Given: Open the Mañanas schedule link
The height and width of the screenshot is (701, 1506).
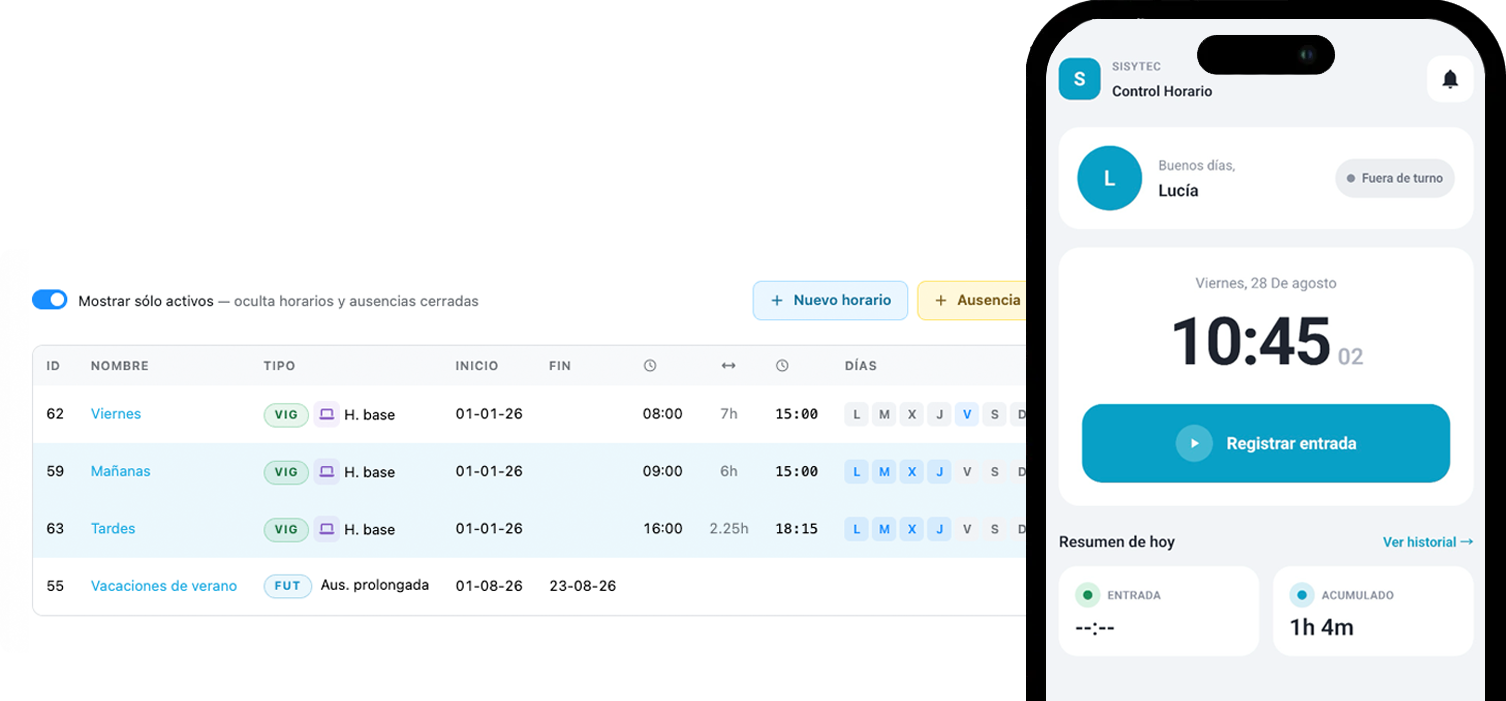Looking at the screenshot, I should point(121,471).
